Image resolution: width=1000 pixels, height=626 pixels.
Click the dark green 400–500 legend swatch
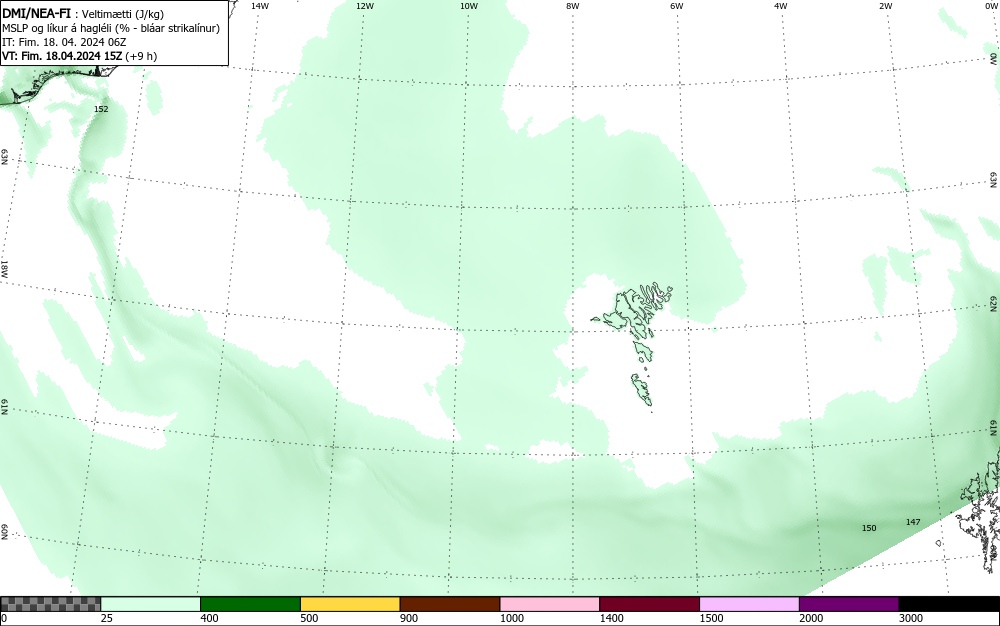click(250, 604)
